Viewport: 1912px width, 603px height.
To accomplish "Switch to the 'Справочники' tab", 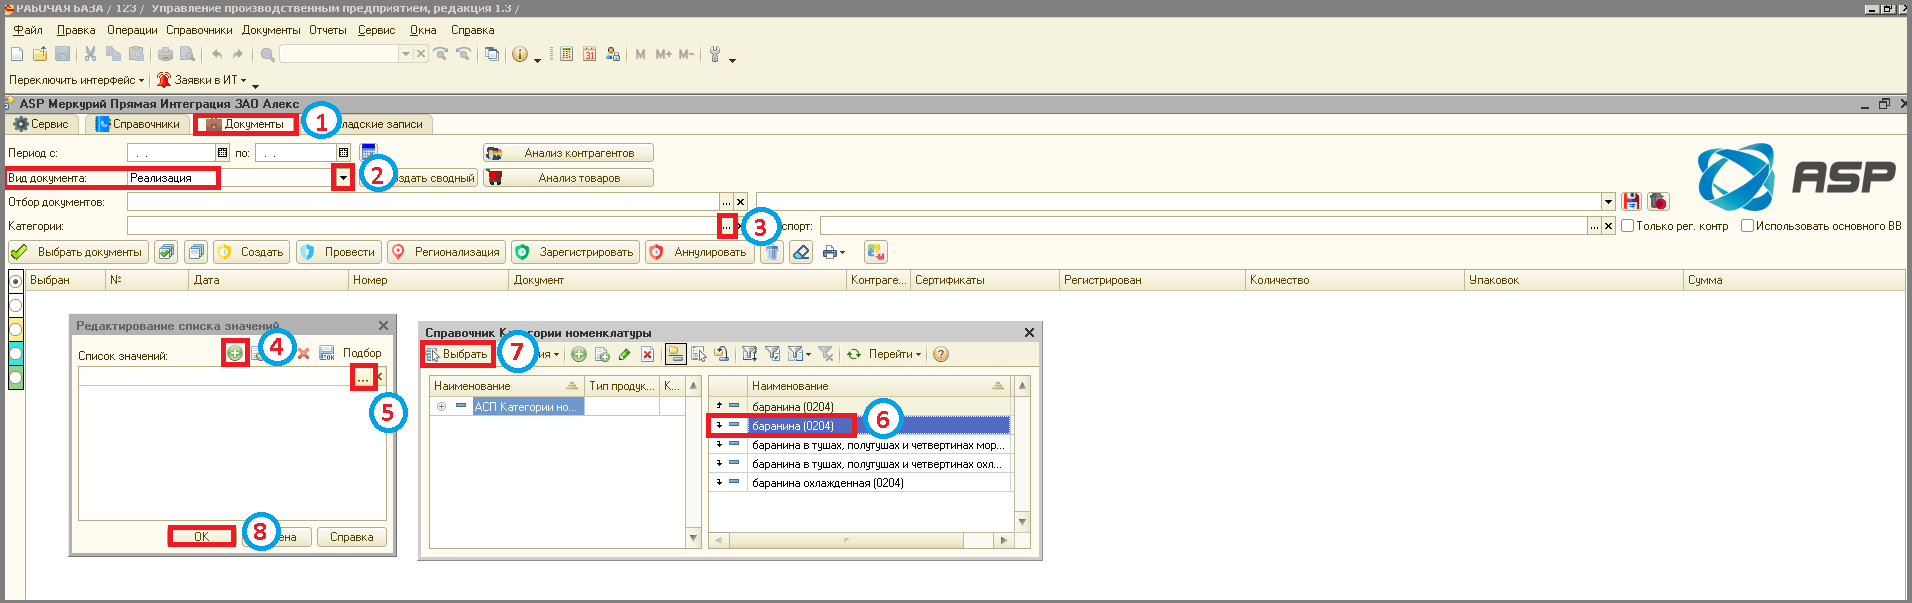I will point(138,124).
